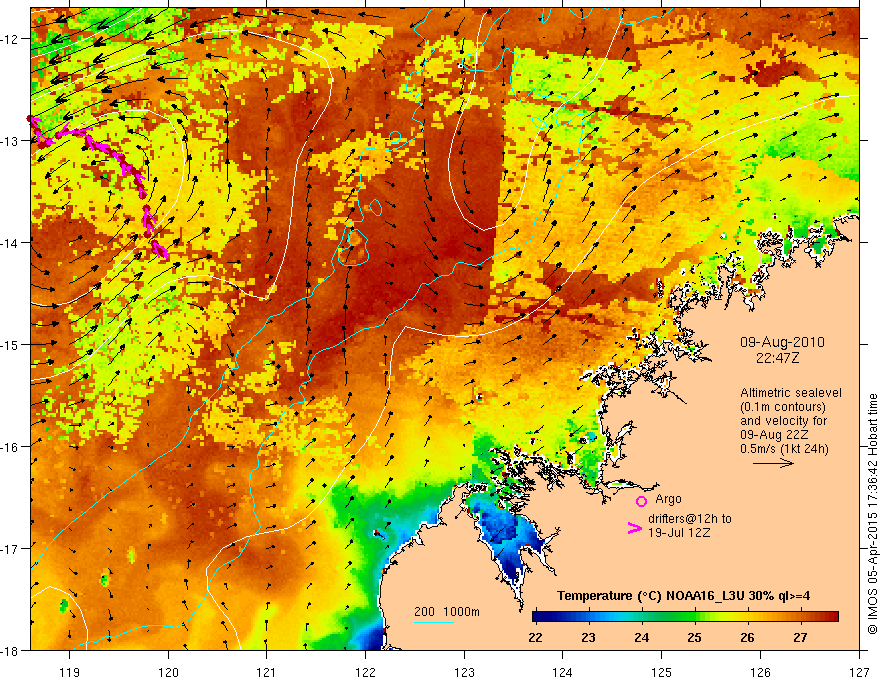Click the magenta drifters arrowhead legend symbol
This screenshot has width=880, height=680.
(x=634, y=527)
